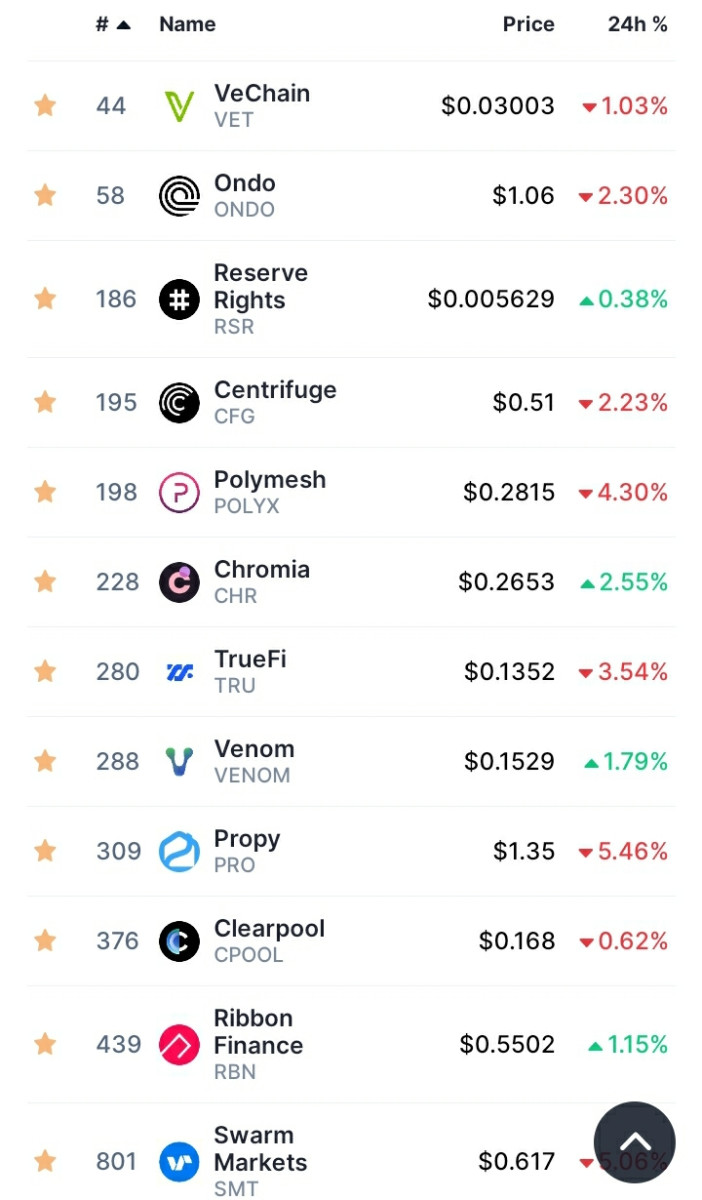Click the Ondo coin logo
The width and height of the screenshot is (702, 1200).
[x=179, y=196]
